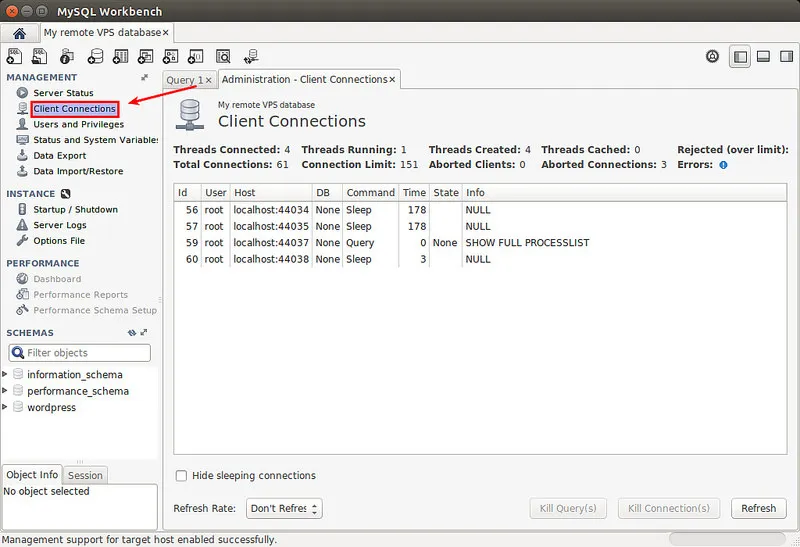Click the blue errors info icon
The width and height of the screenshot is (800, 547).
(x=723, y=165)
